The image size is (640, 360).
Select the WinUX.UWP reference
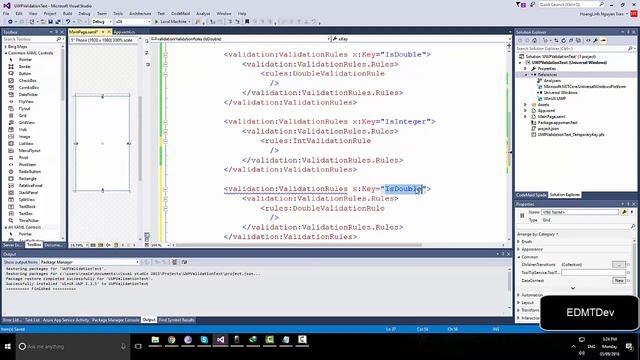pos(555,98)
